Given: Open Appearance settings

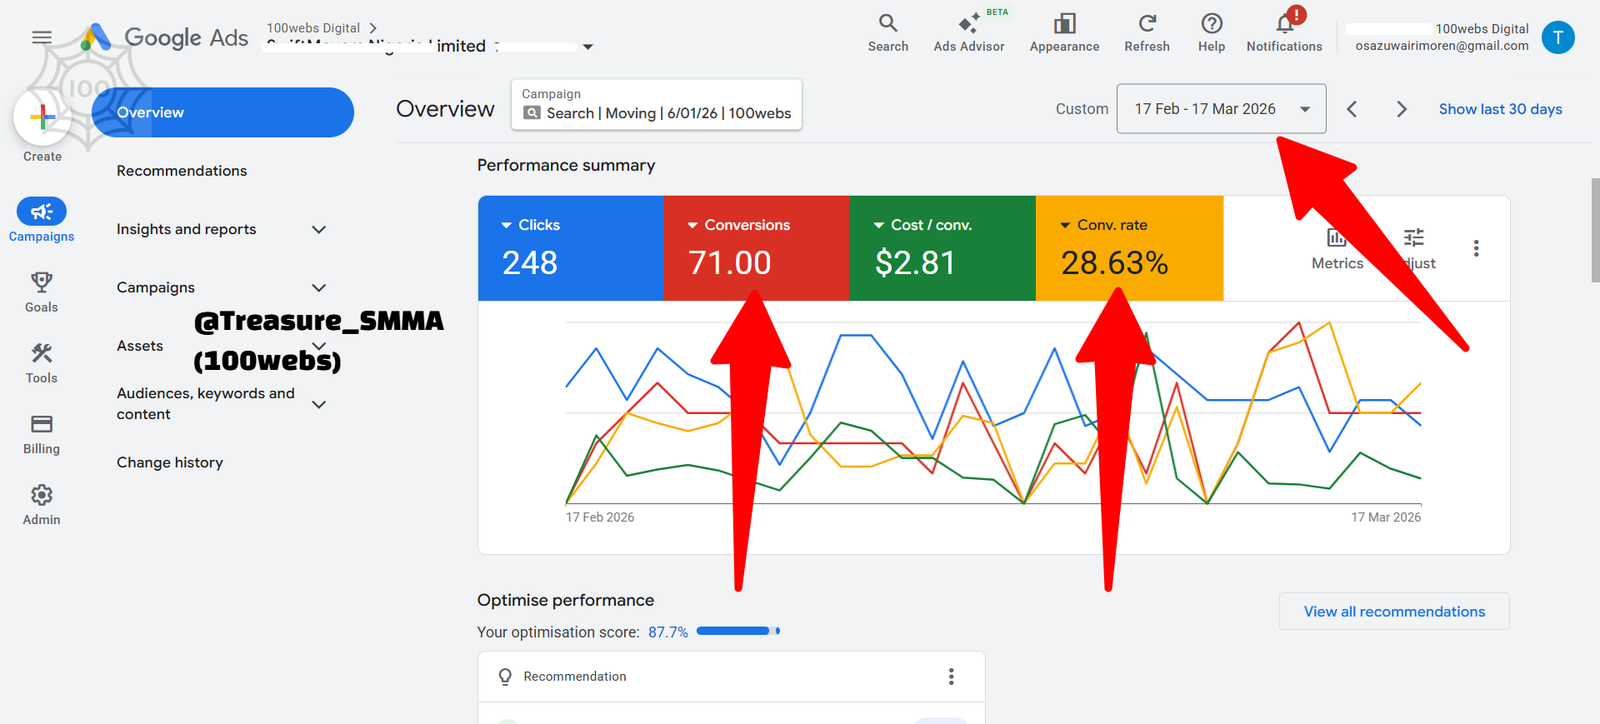Looking at the screenshot, I should (1064, 33).
